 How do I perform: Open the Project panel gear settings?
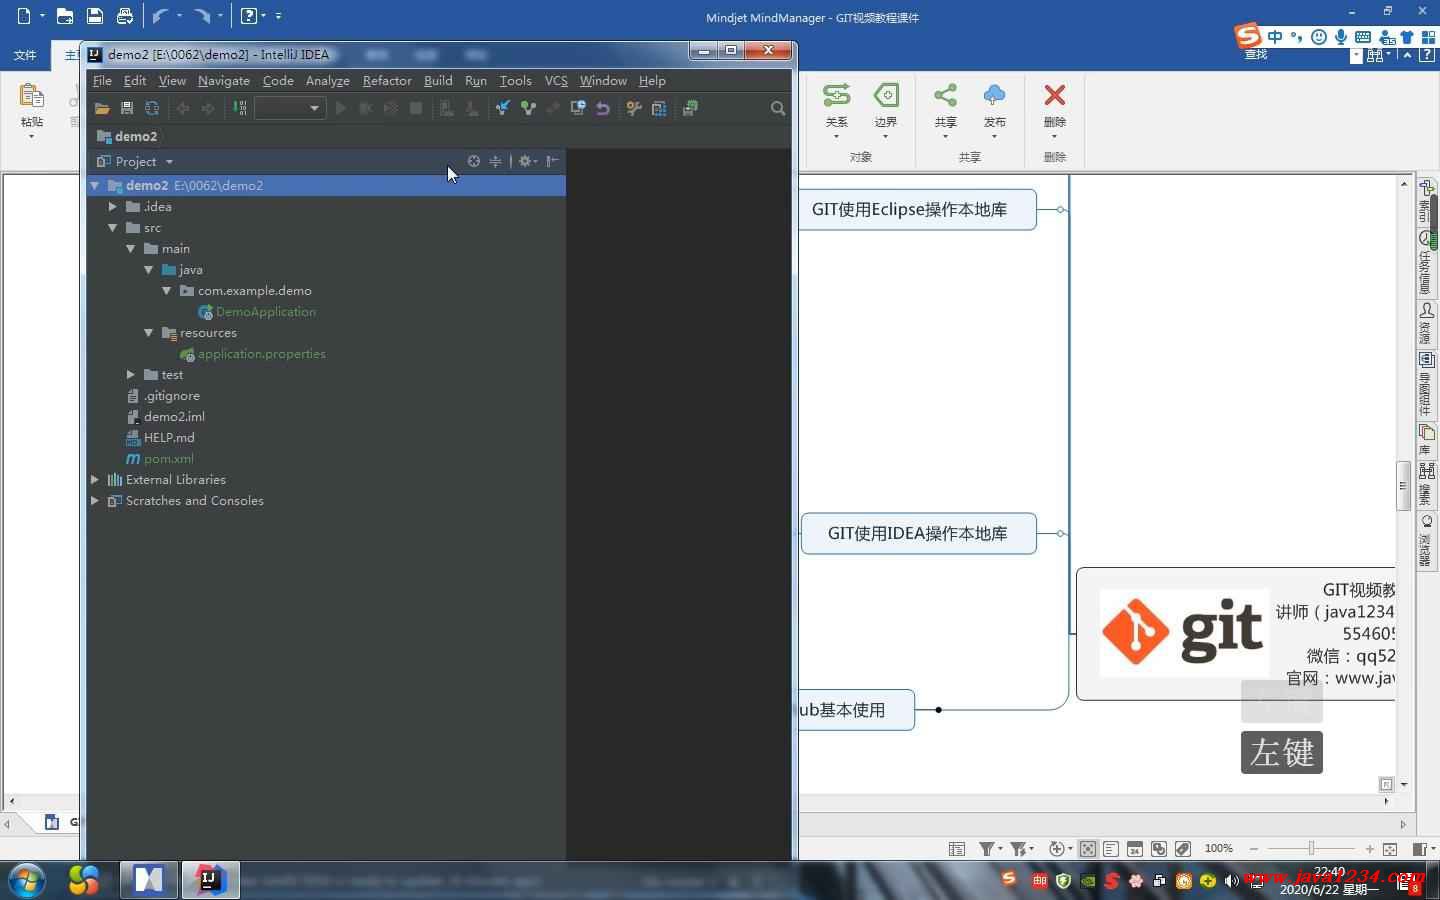pos(527,161)
